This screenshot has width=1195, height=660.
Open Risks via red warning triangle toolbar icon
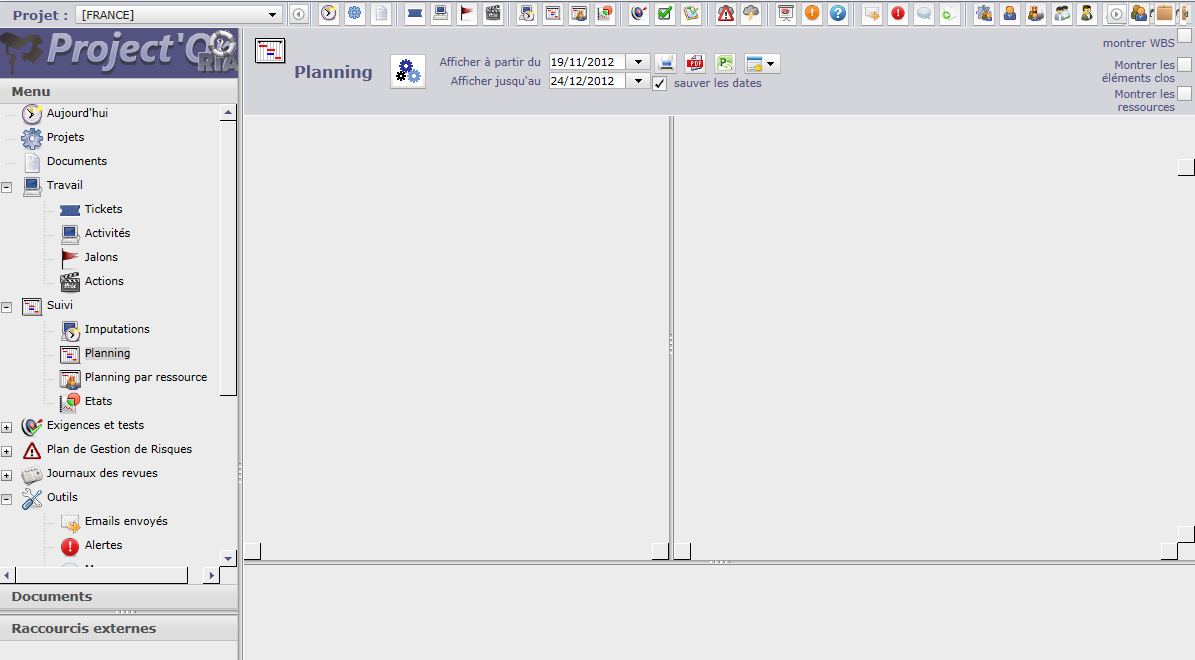(726, 13)
